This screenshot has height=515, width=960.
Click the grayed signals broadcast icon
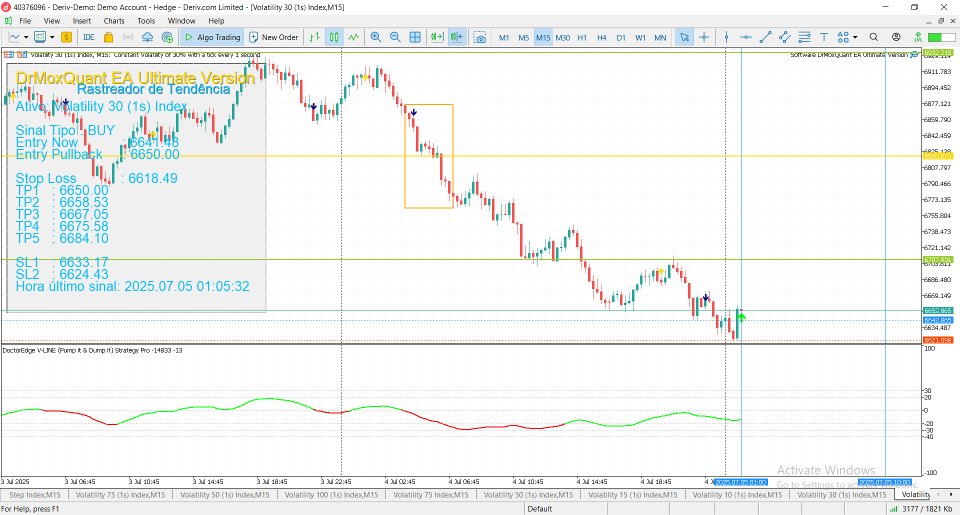(x=128, y=37)
